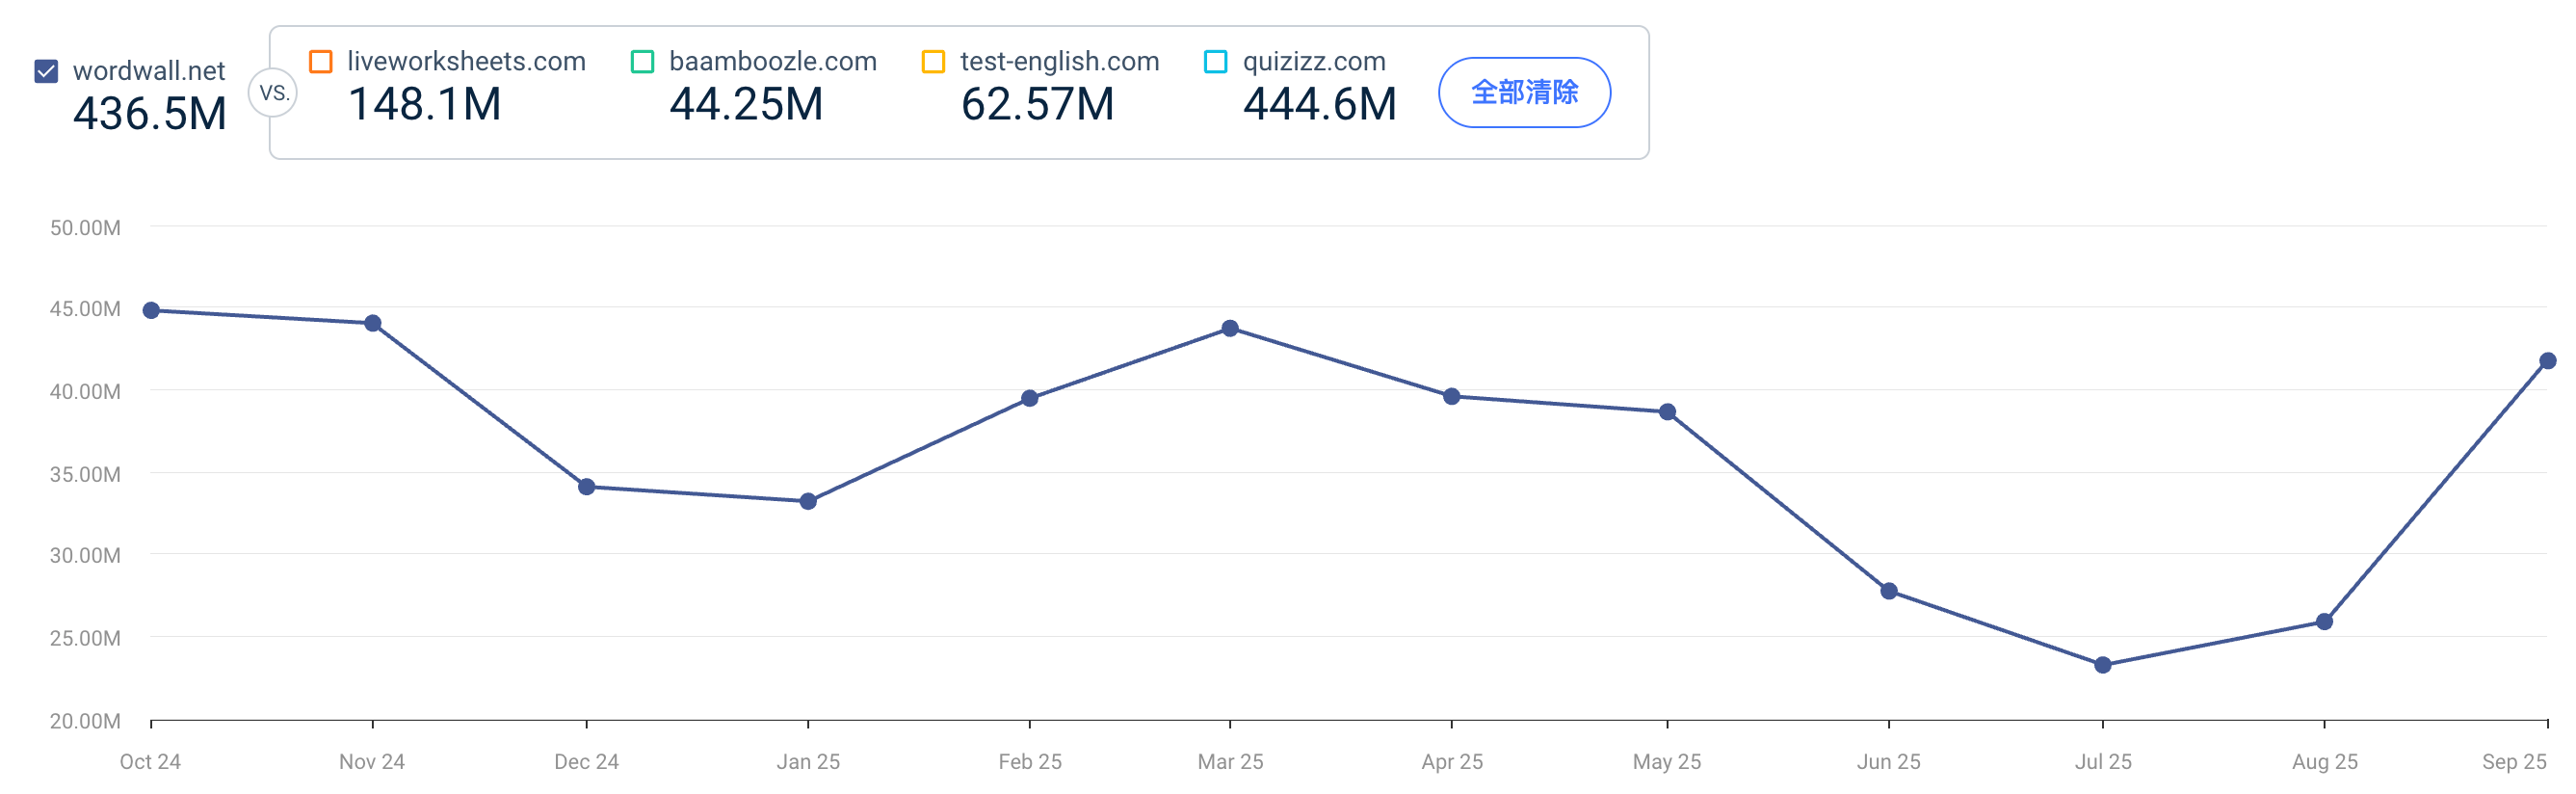Click the 30.00M y-axis label
Image resolution: width=2576 pixels, height=794 pixels.
tap(85, 556)
